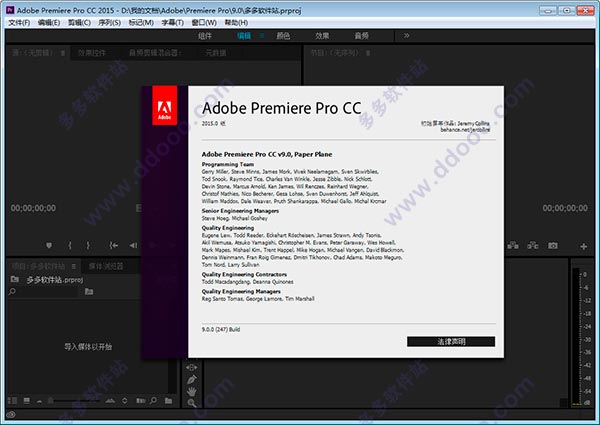Screen dimensions: 600x425
Task: Add a marker in the Source monitor
Action: click(49, 245)
